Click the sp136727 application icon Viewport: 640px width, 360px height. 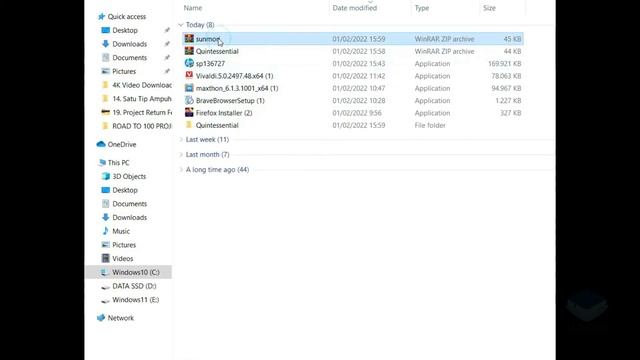pyautogui.click(x=189, y=63)
